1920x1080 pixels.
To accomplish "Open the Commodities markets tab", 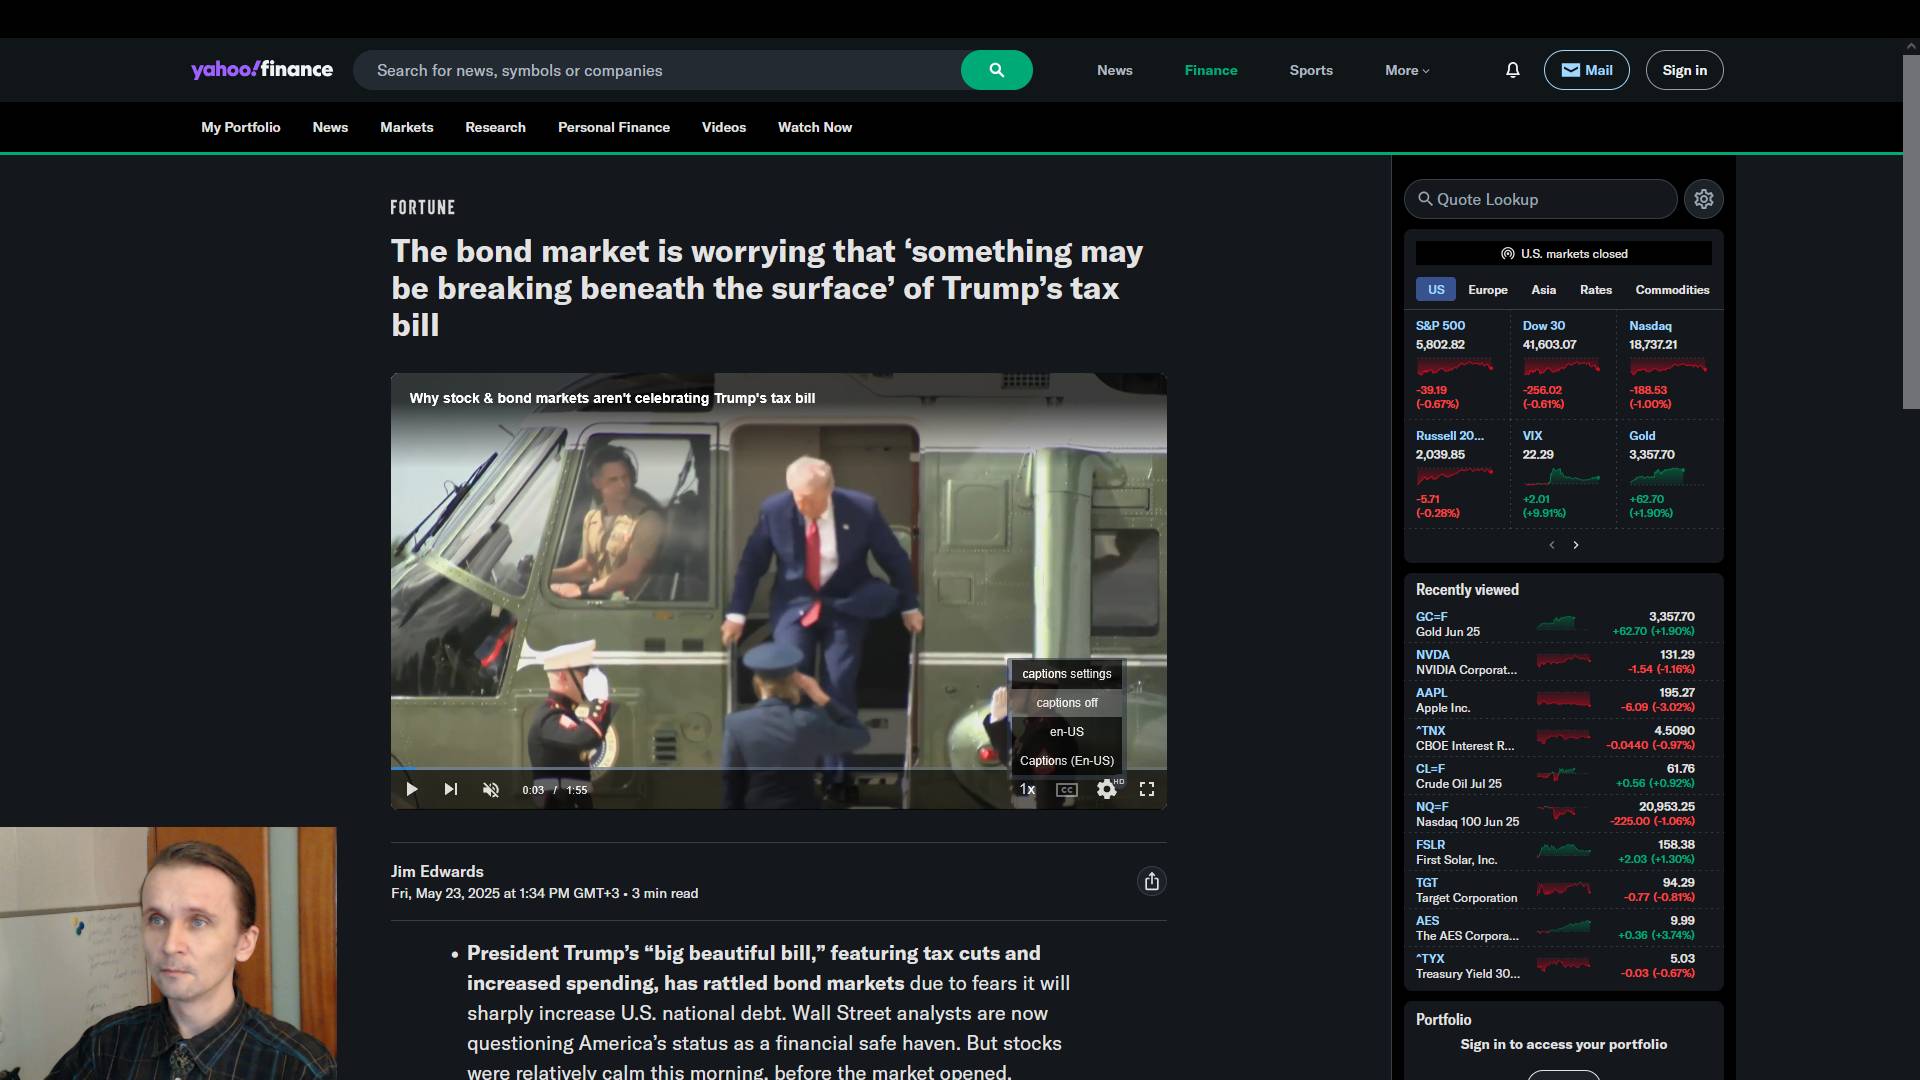I will pyautogui.click(x=1671, y=290).
